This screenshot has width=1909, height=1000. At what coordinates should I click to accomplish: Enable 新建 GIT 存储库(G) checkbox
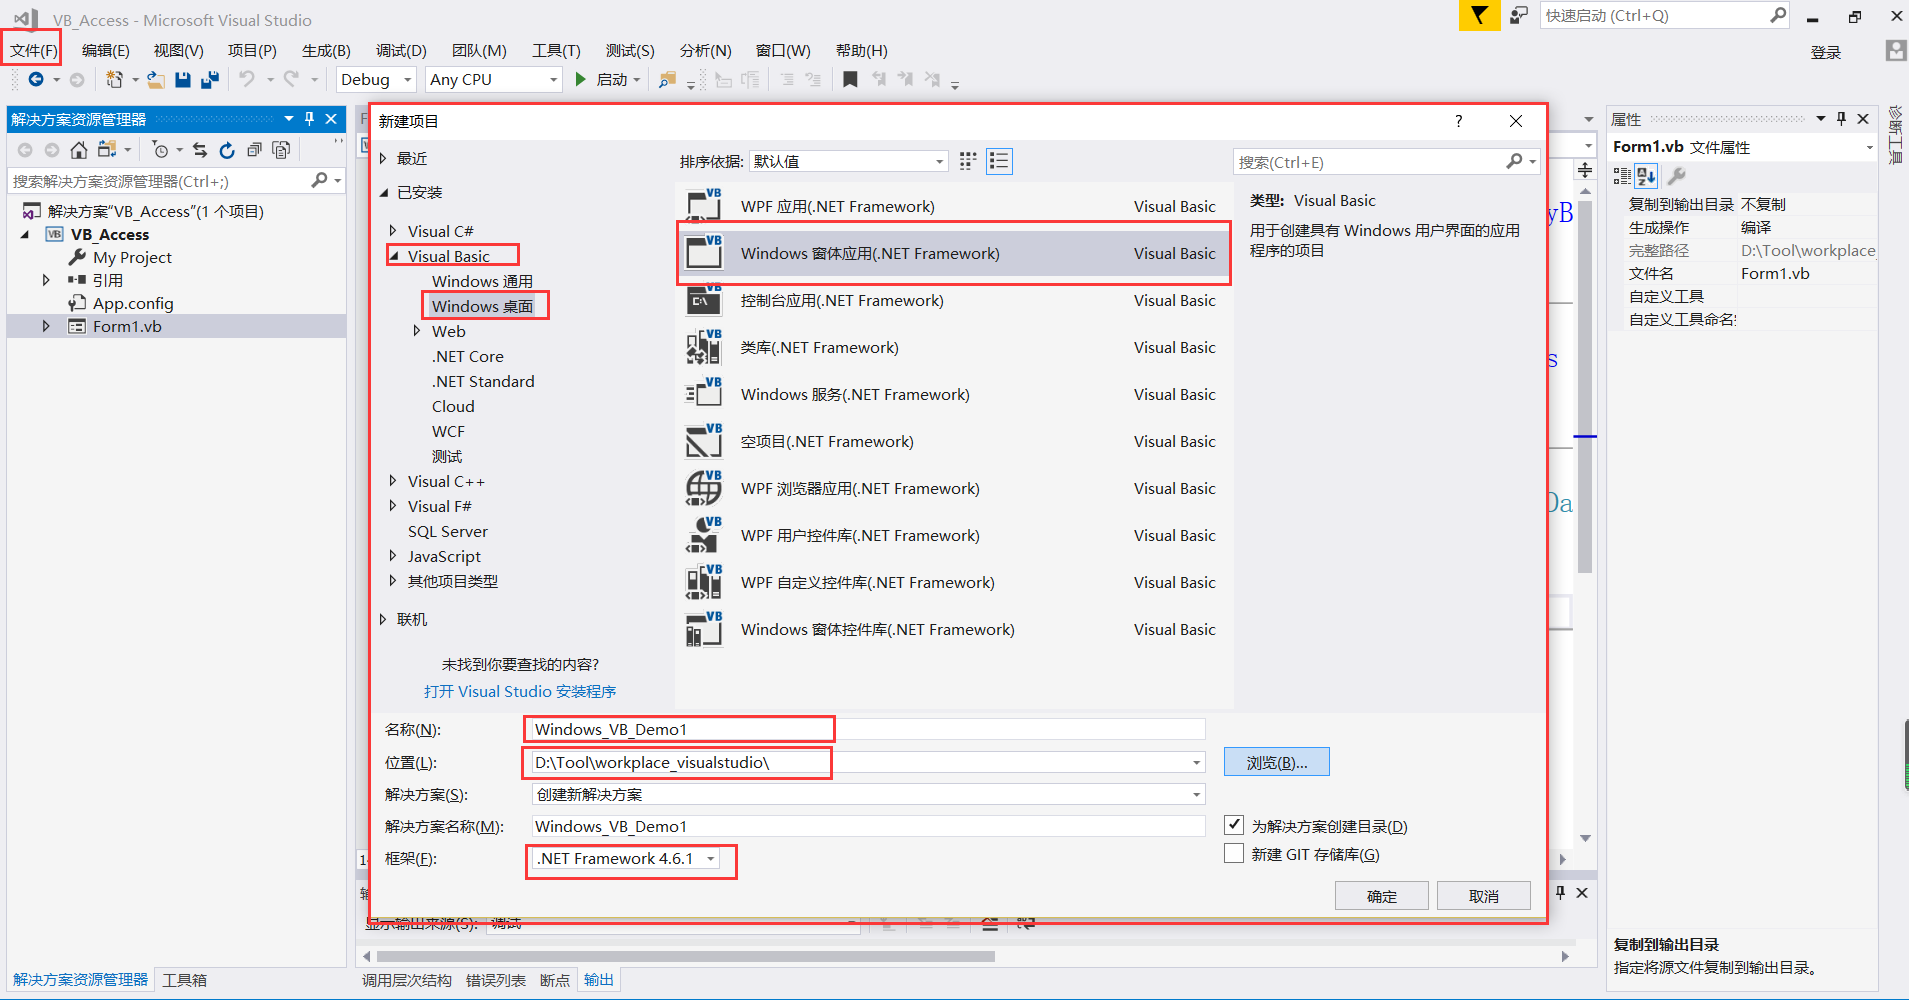[x=1235, y=853]
